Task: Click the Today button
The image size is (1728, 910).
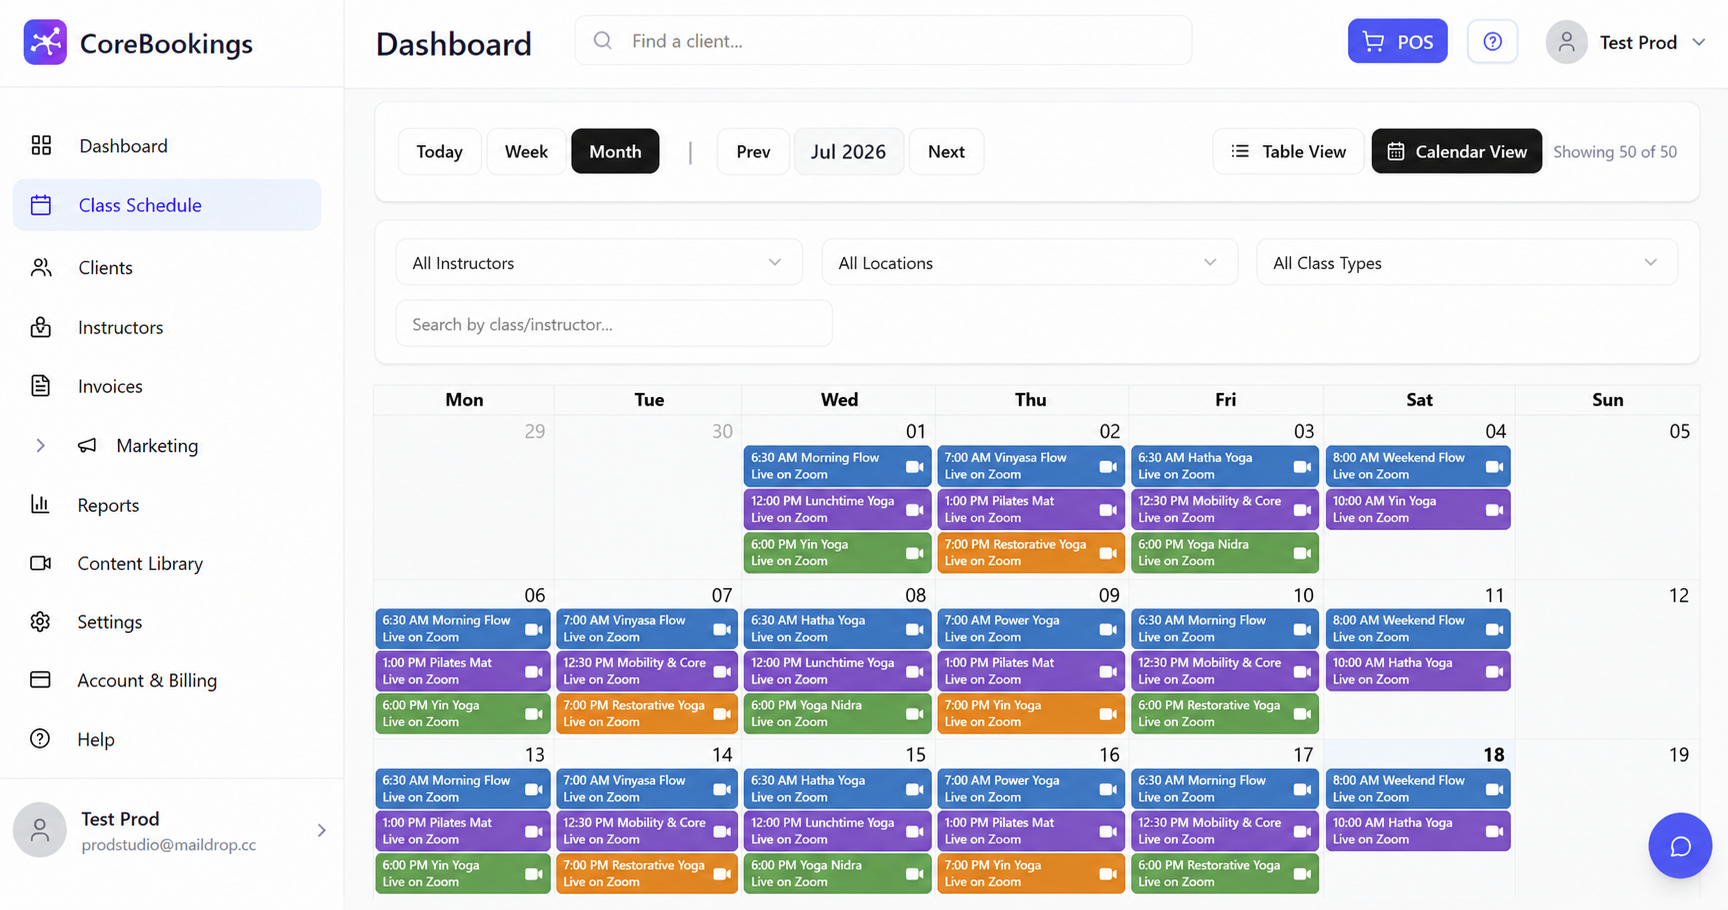Action: coord(439,151)
